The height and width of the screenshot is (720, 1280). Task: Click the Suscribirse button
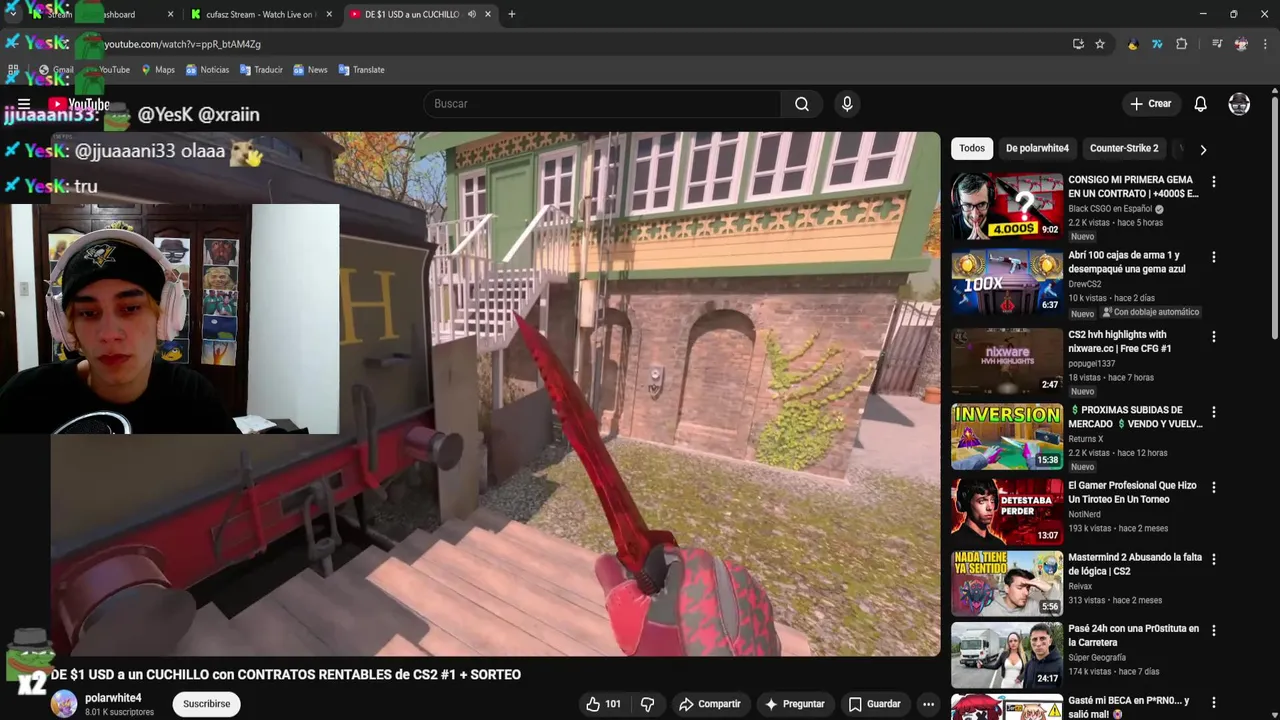coord(206,704)
